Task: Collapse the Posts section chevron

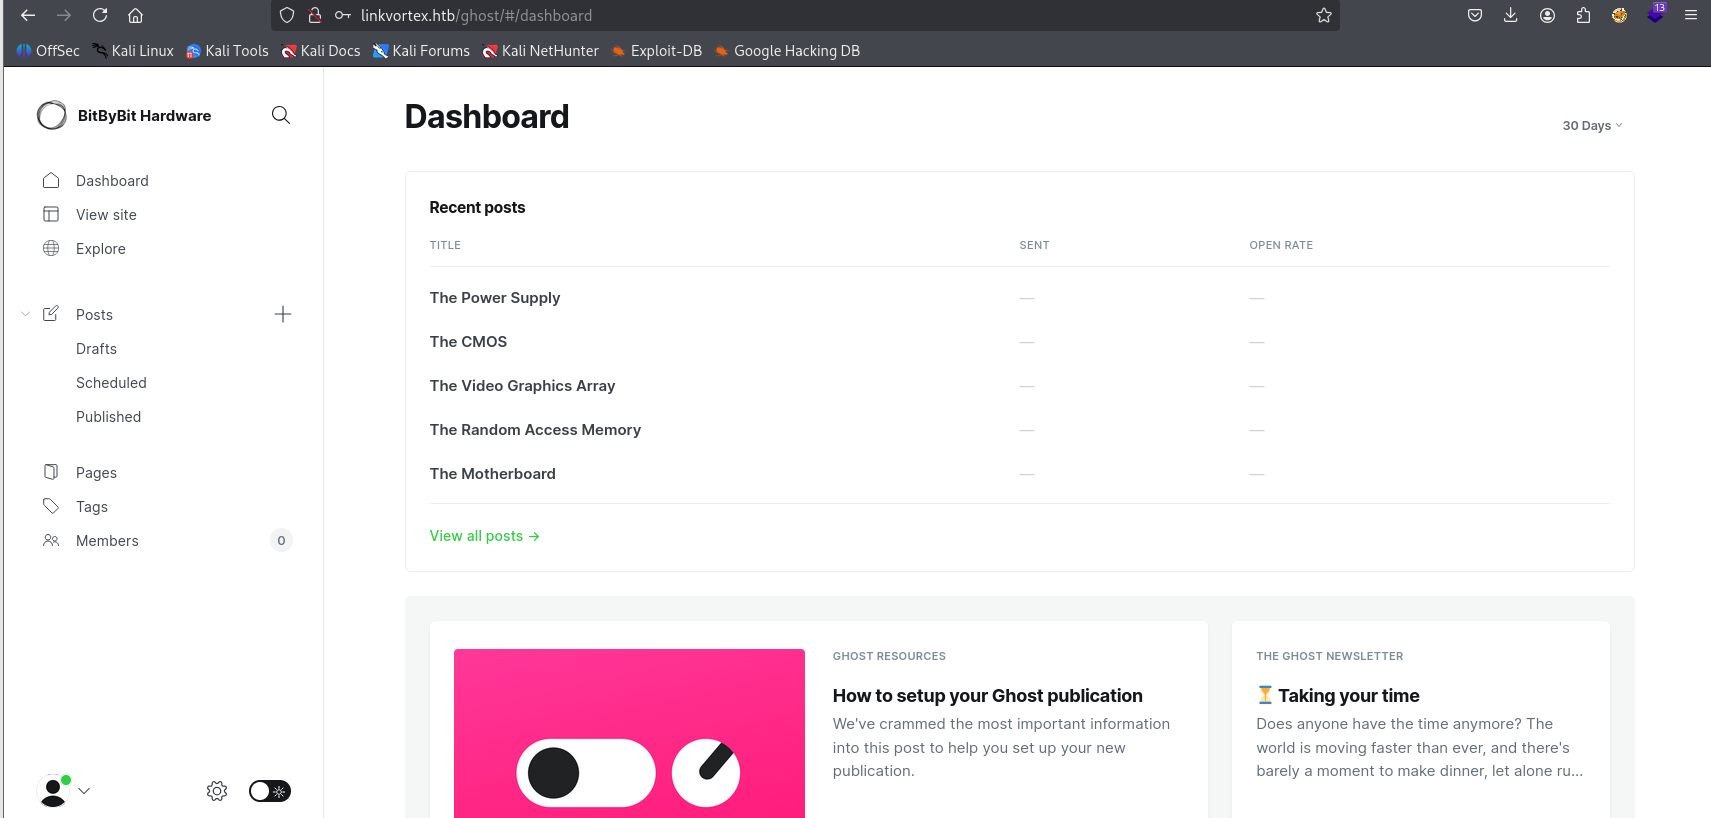Action: point(26,314)
